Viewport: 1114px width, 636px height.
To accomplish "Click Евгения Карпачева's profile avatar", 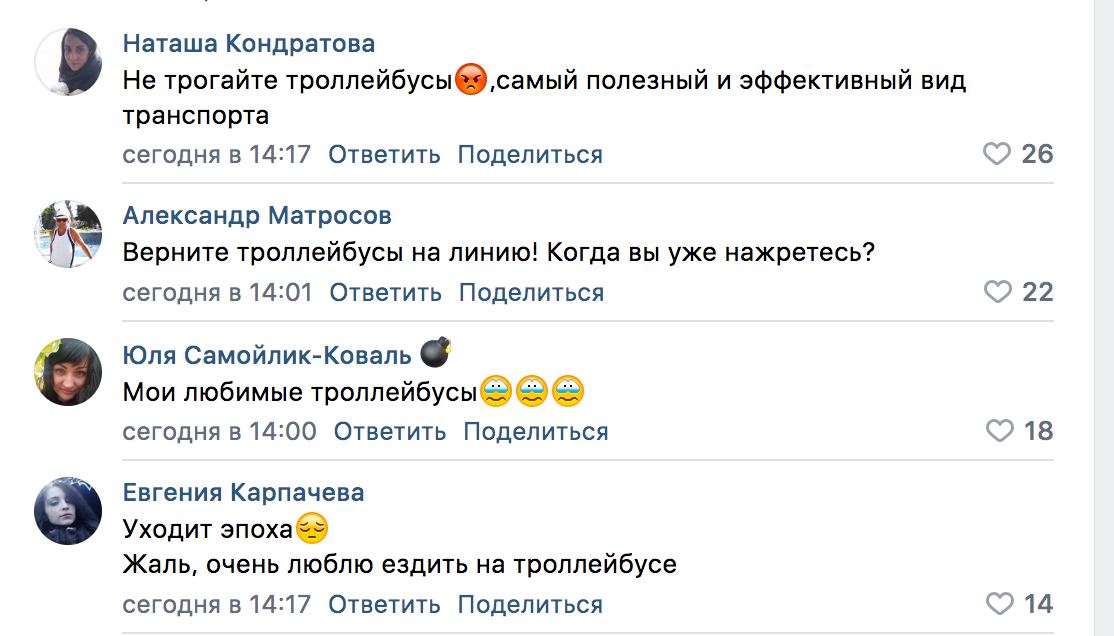I will click(68, 510).
